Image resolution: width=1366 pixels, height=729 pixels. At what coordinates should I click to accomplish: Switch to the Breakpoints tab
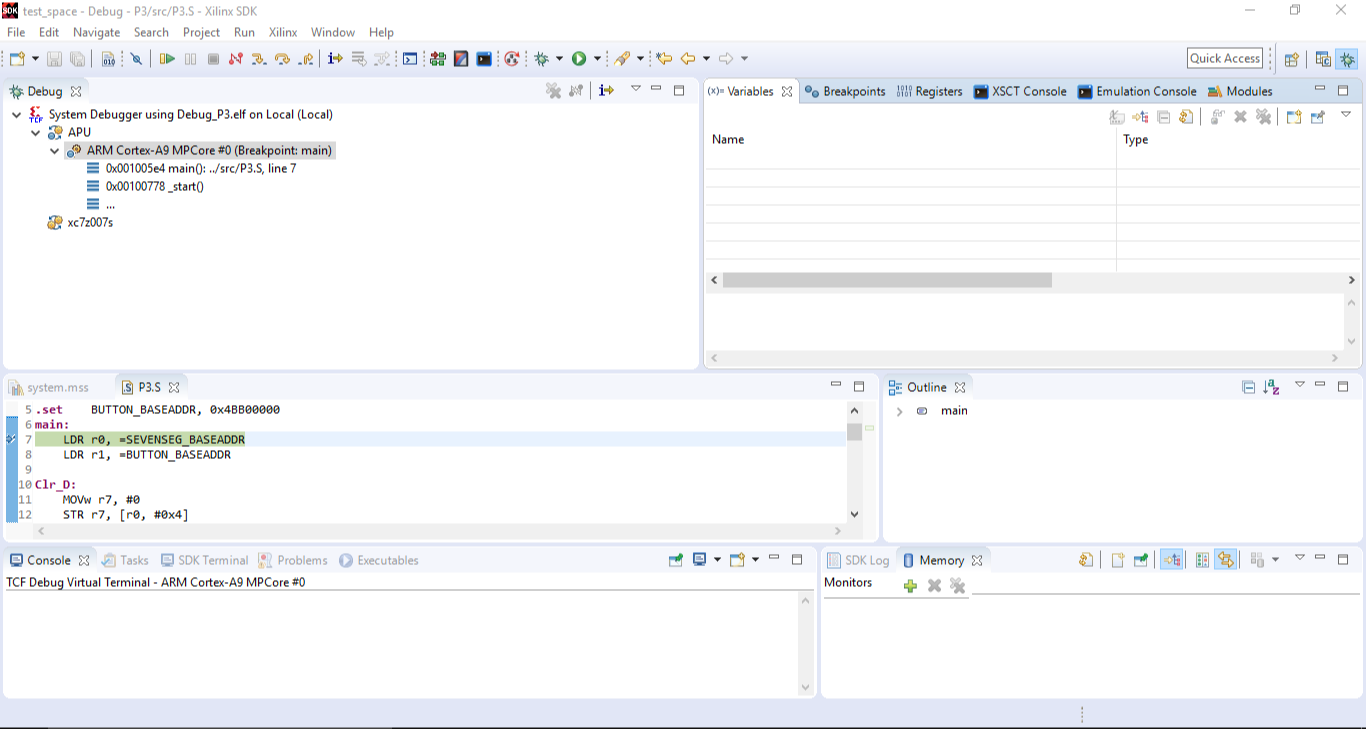(845, 91)
